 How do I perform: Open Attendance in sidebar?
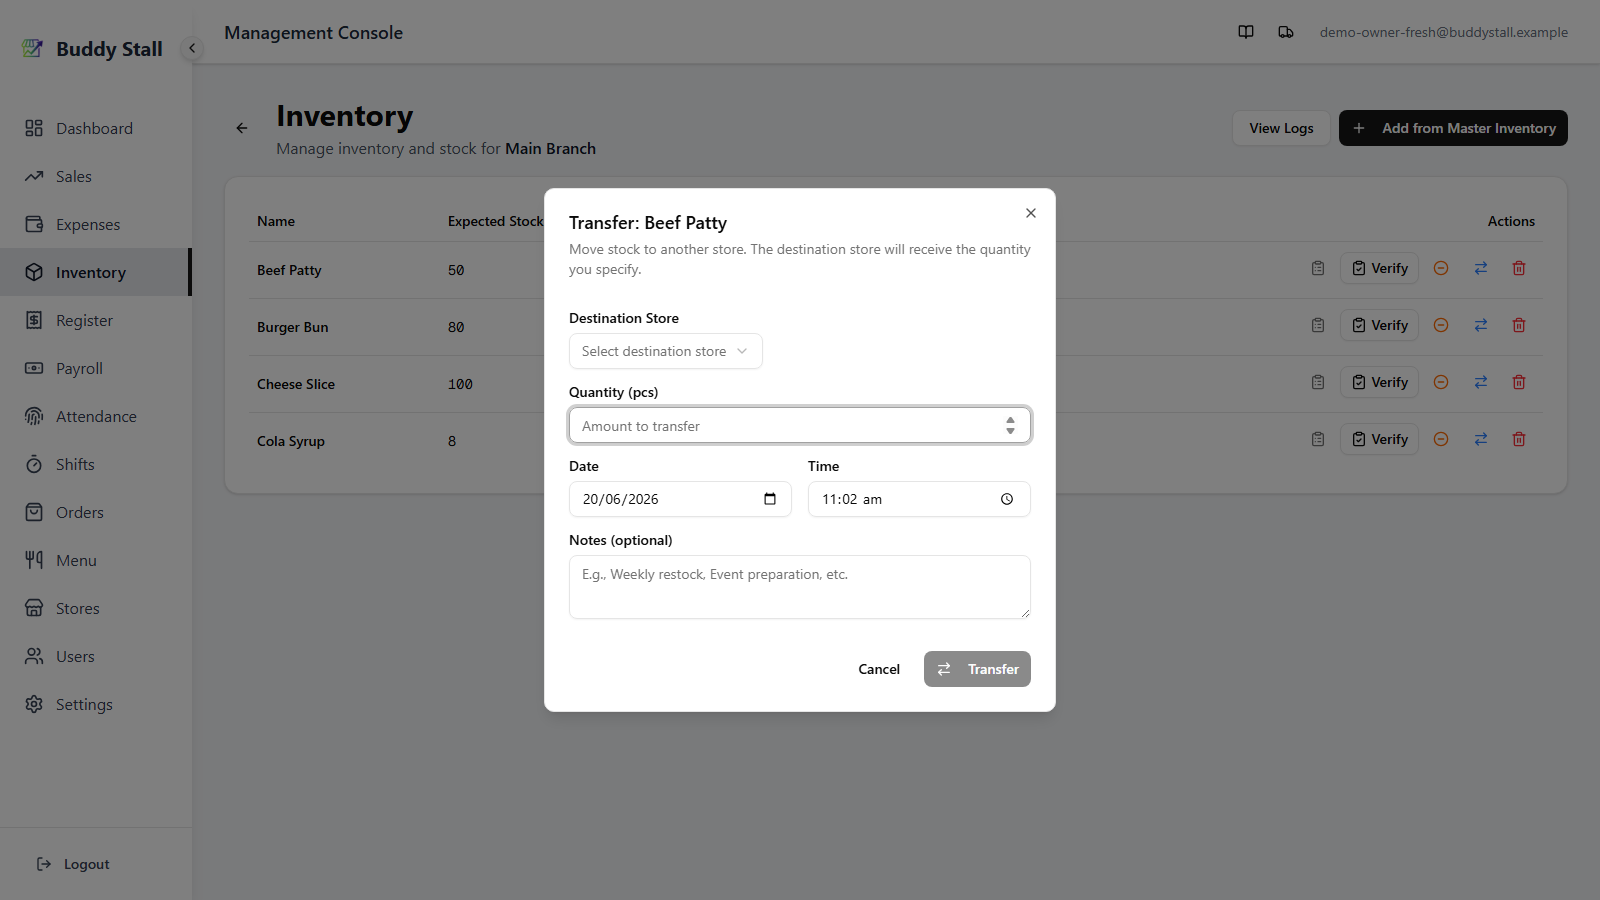pos(95,416)
